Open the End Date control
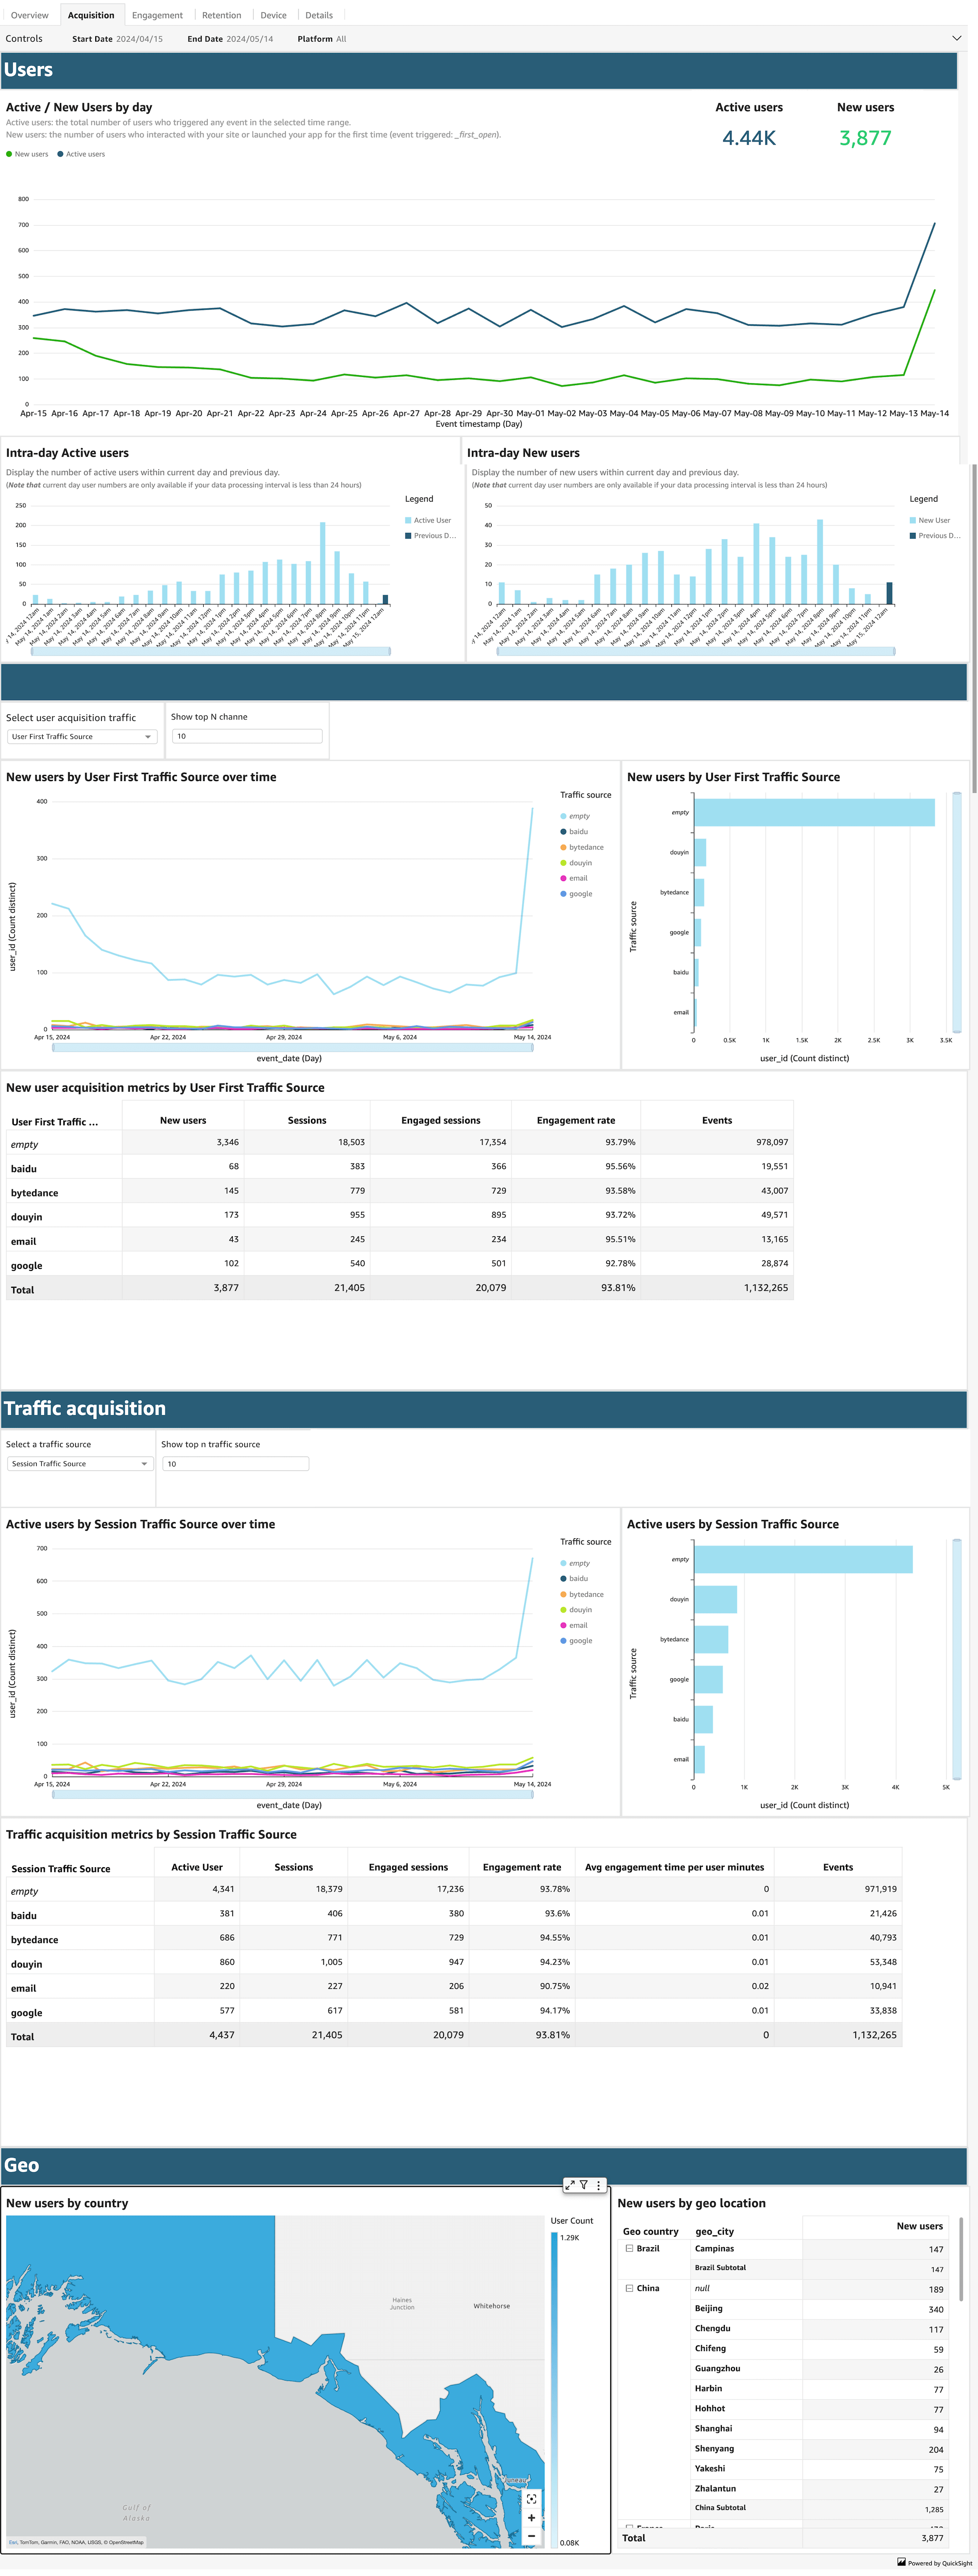The width and height of the screenshot is (978, 2576). pos(230,39)
